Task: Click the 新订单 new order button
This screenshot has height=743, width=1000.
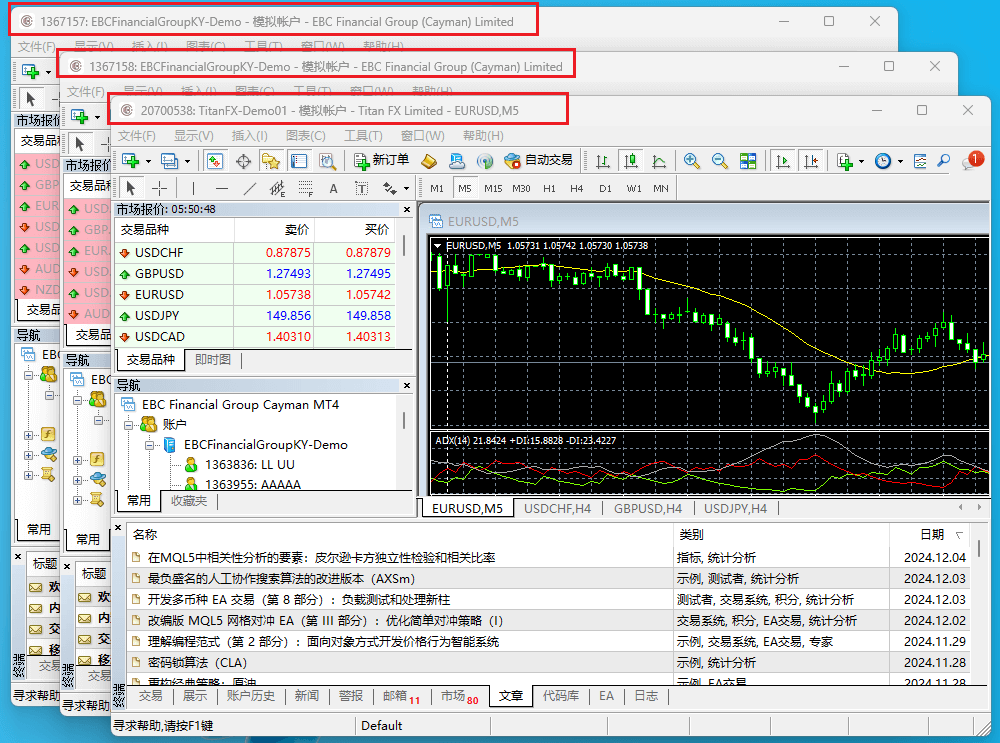Action: (x=381, y=161)
